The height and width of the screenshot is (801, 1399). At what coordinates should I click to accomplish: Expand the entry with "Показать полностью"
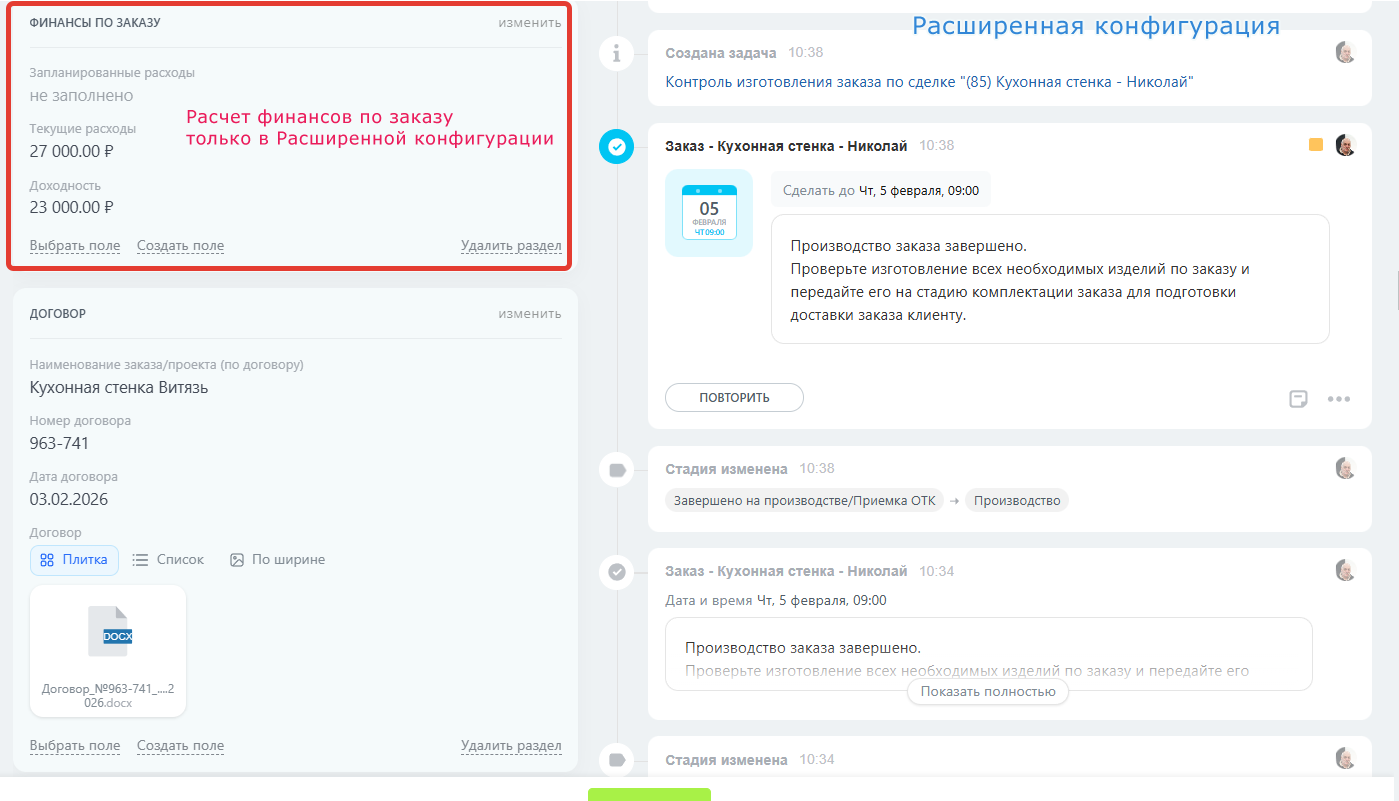(x=988, y=691)
